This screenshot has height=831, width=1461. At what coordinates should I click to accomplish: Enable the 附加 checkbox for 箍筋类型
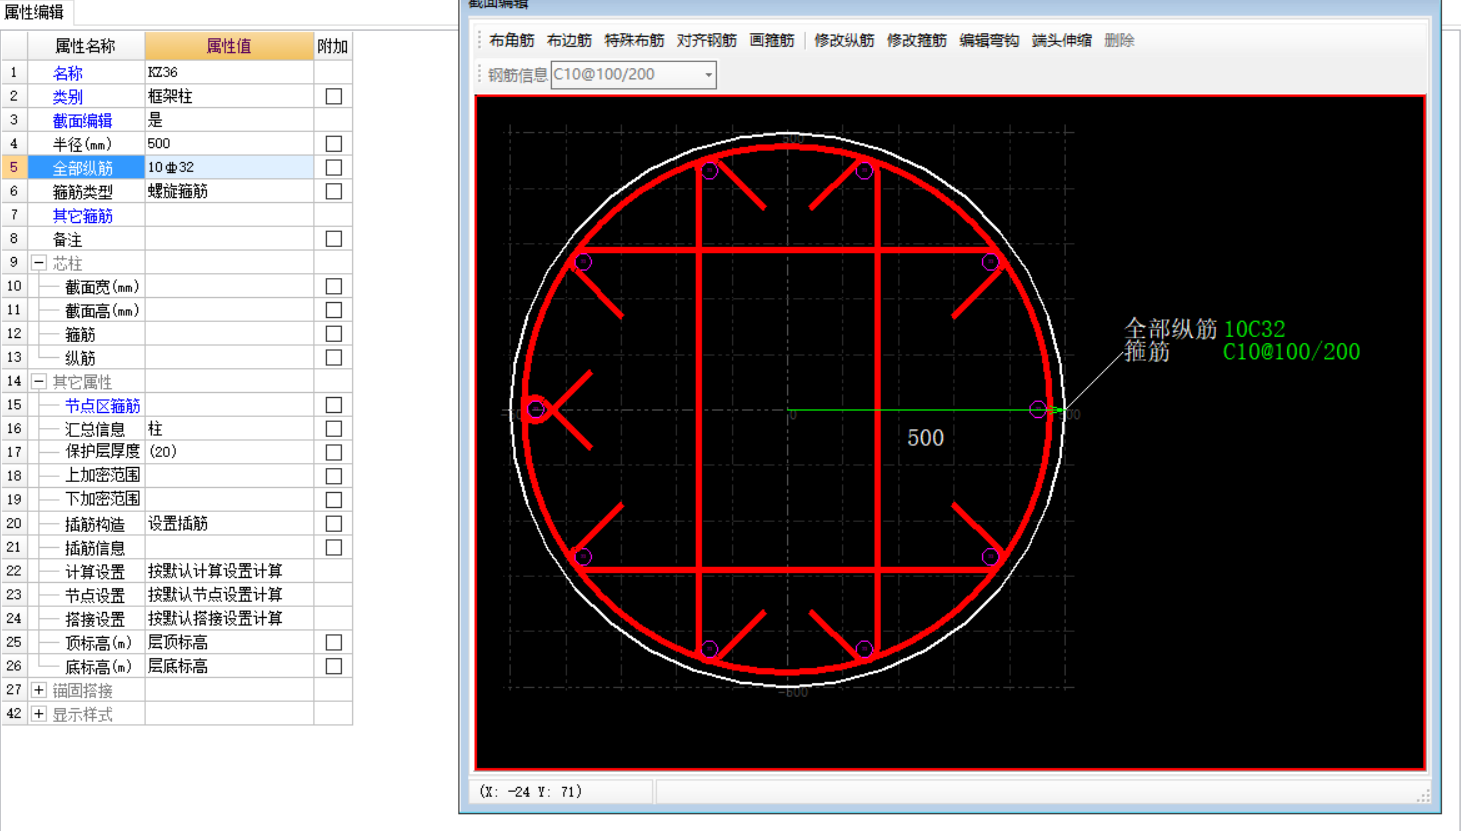(x=334, y=192)
